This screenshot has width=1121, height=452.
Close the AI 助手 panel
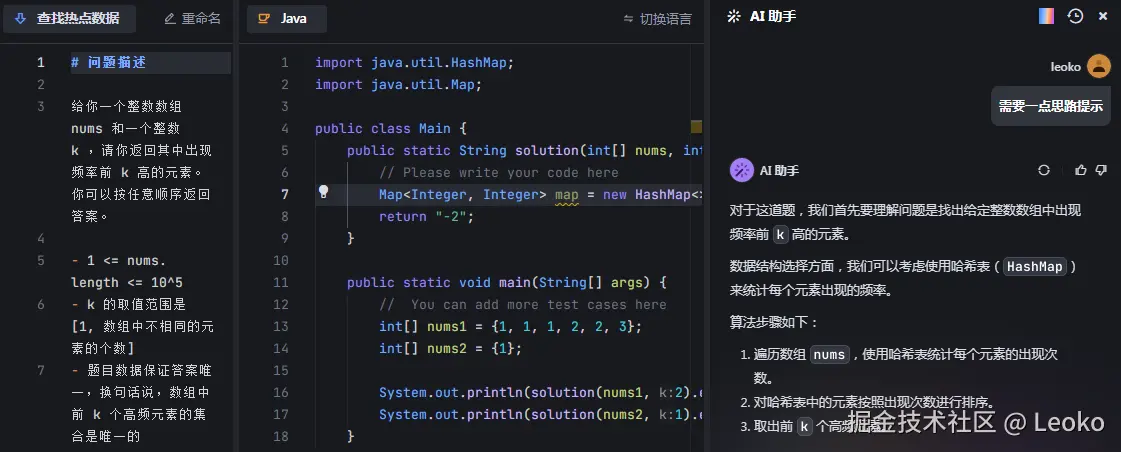pos(1103,16)
